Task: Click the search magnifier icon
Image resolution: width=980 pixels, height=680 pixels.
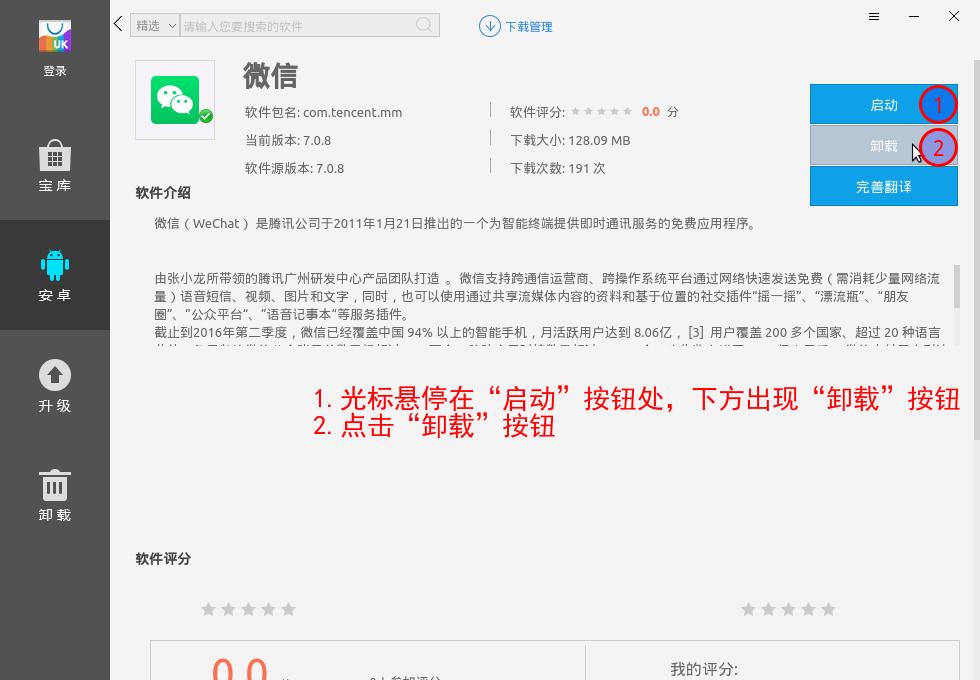Action: 424,25
